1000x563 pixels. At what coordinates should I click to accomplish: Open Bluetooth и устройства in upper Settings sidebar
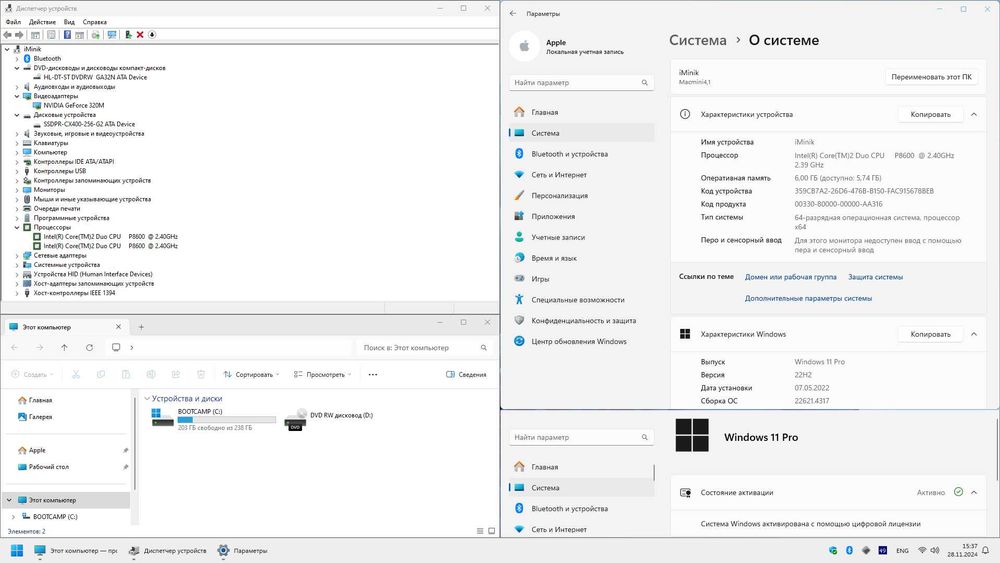pyautogui.click(x=582, y=154)
